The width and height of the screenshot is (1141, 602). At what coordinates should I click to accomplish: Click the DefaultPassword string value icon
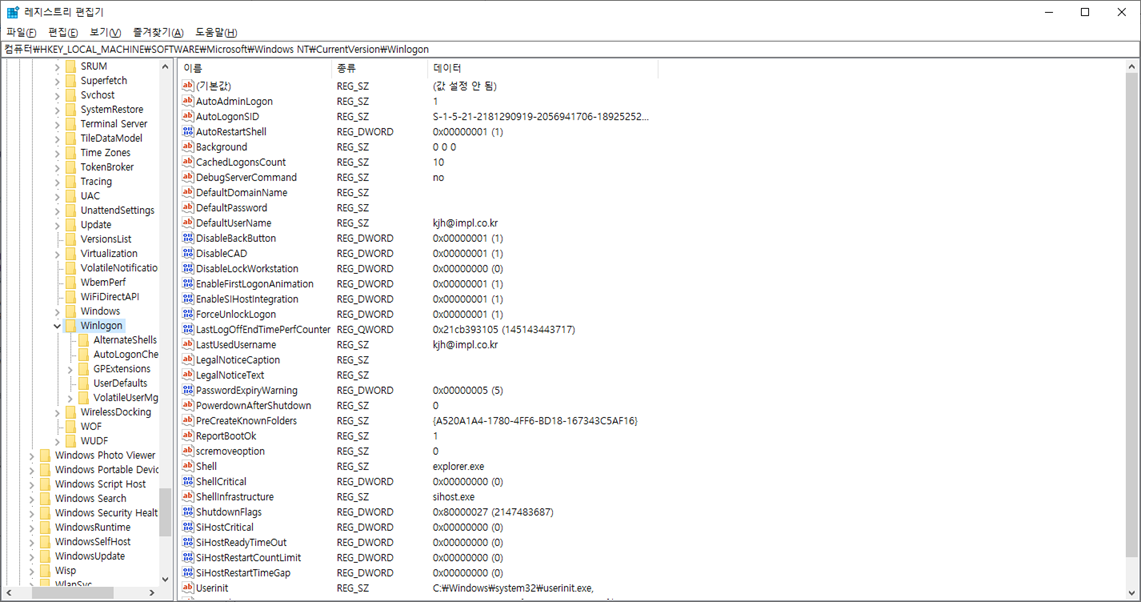188,207
